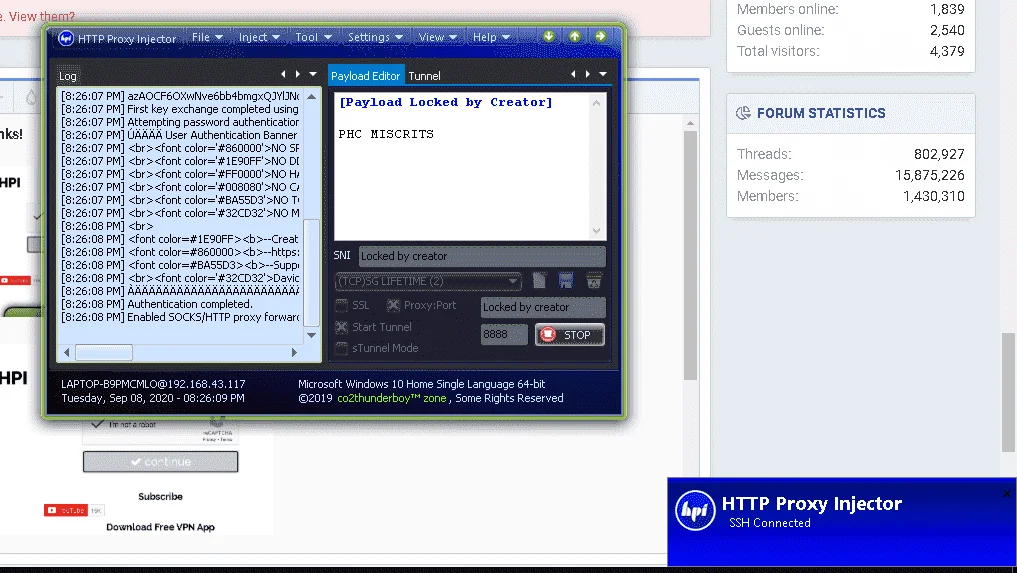Click the green up-arrow button in title bar
The width and height of the screenshot is (1017, 573).
[x=575, y=36]
